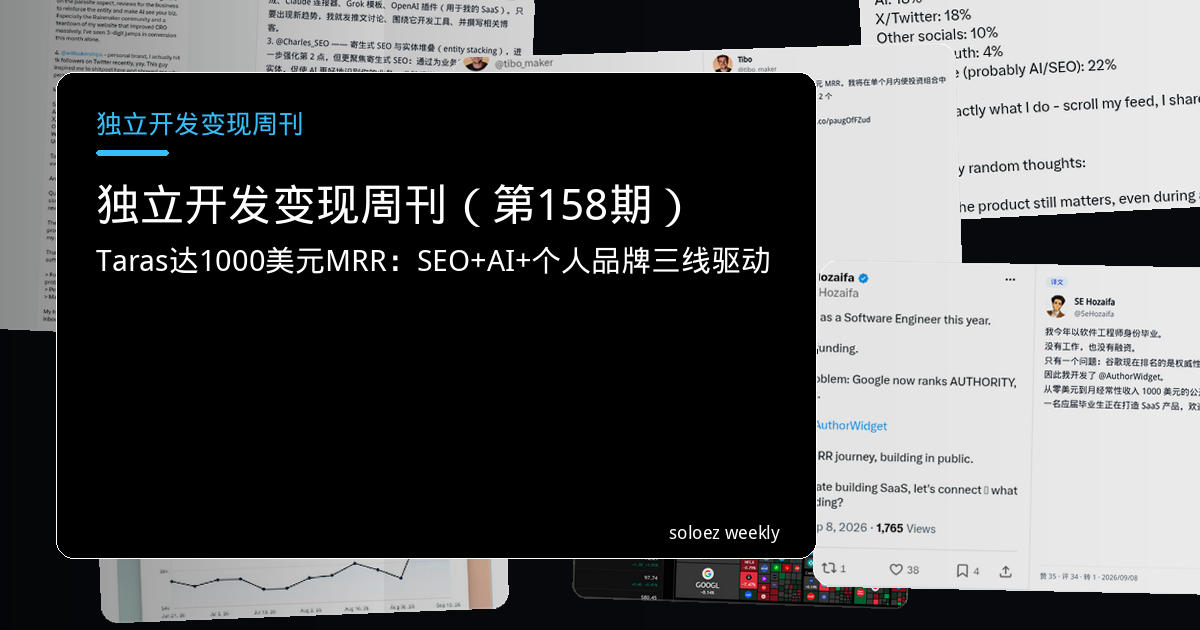Click Tibo's avatar in the top card
This screenshot has height=630, width=1200.
pos(722,63)
